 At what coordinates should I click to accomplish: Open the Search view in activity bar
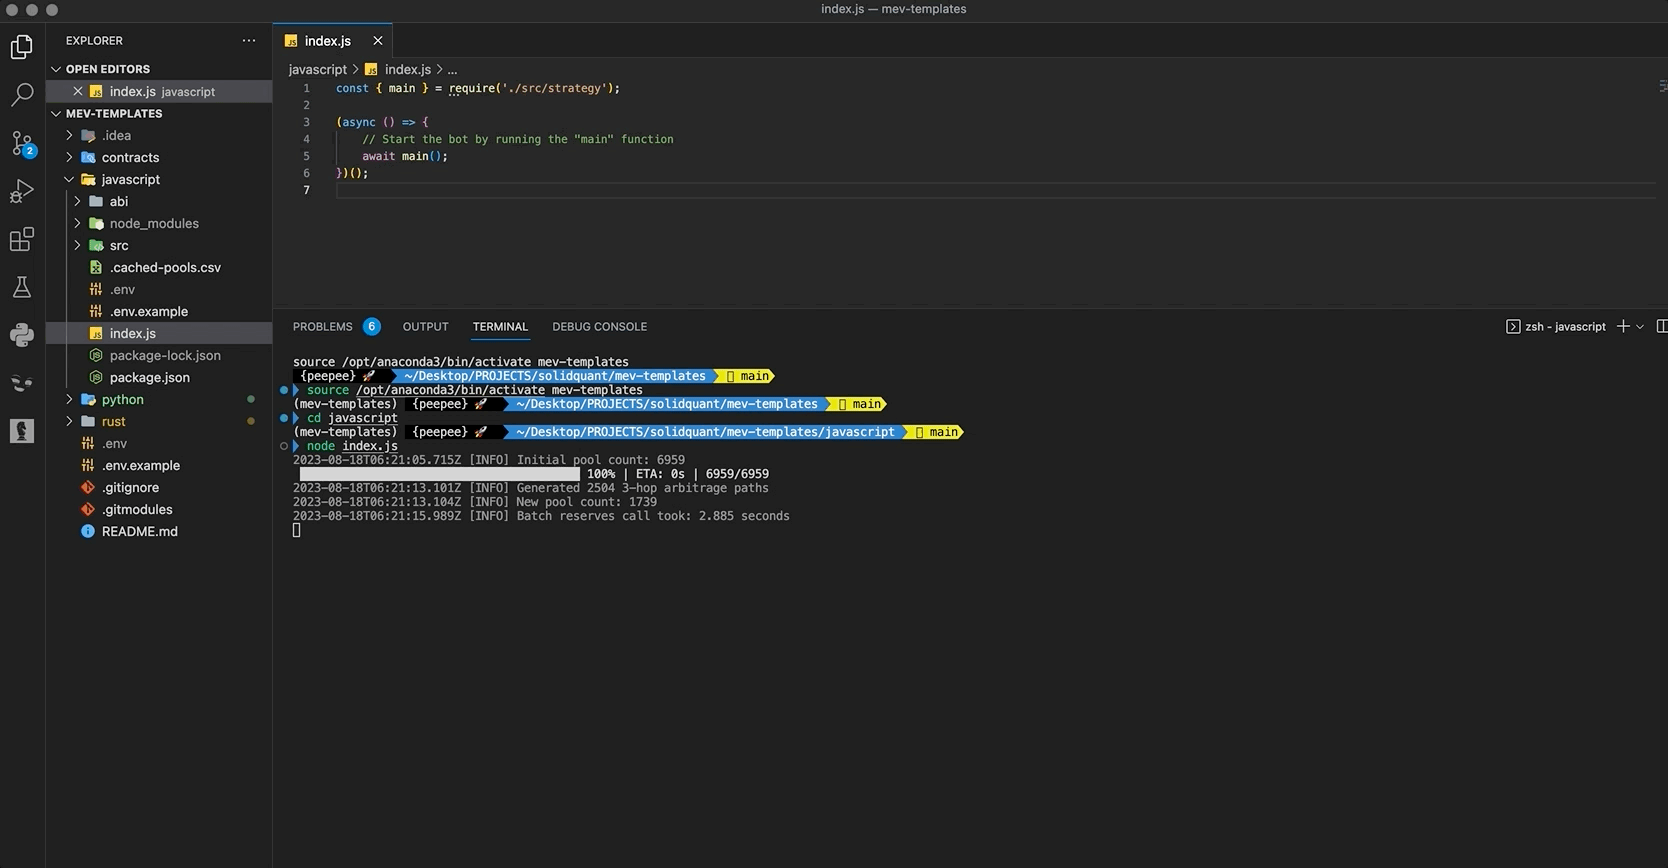click(22, 95)
